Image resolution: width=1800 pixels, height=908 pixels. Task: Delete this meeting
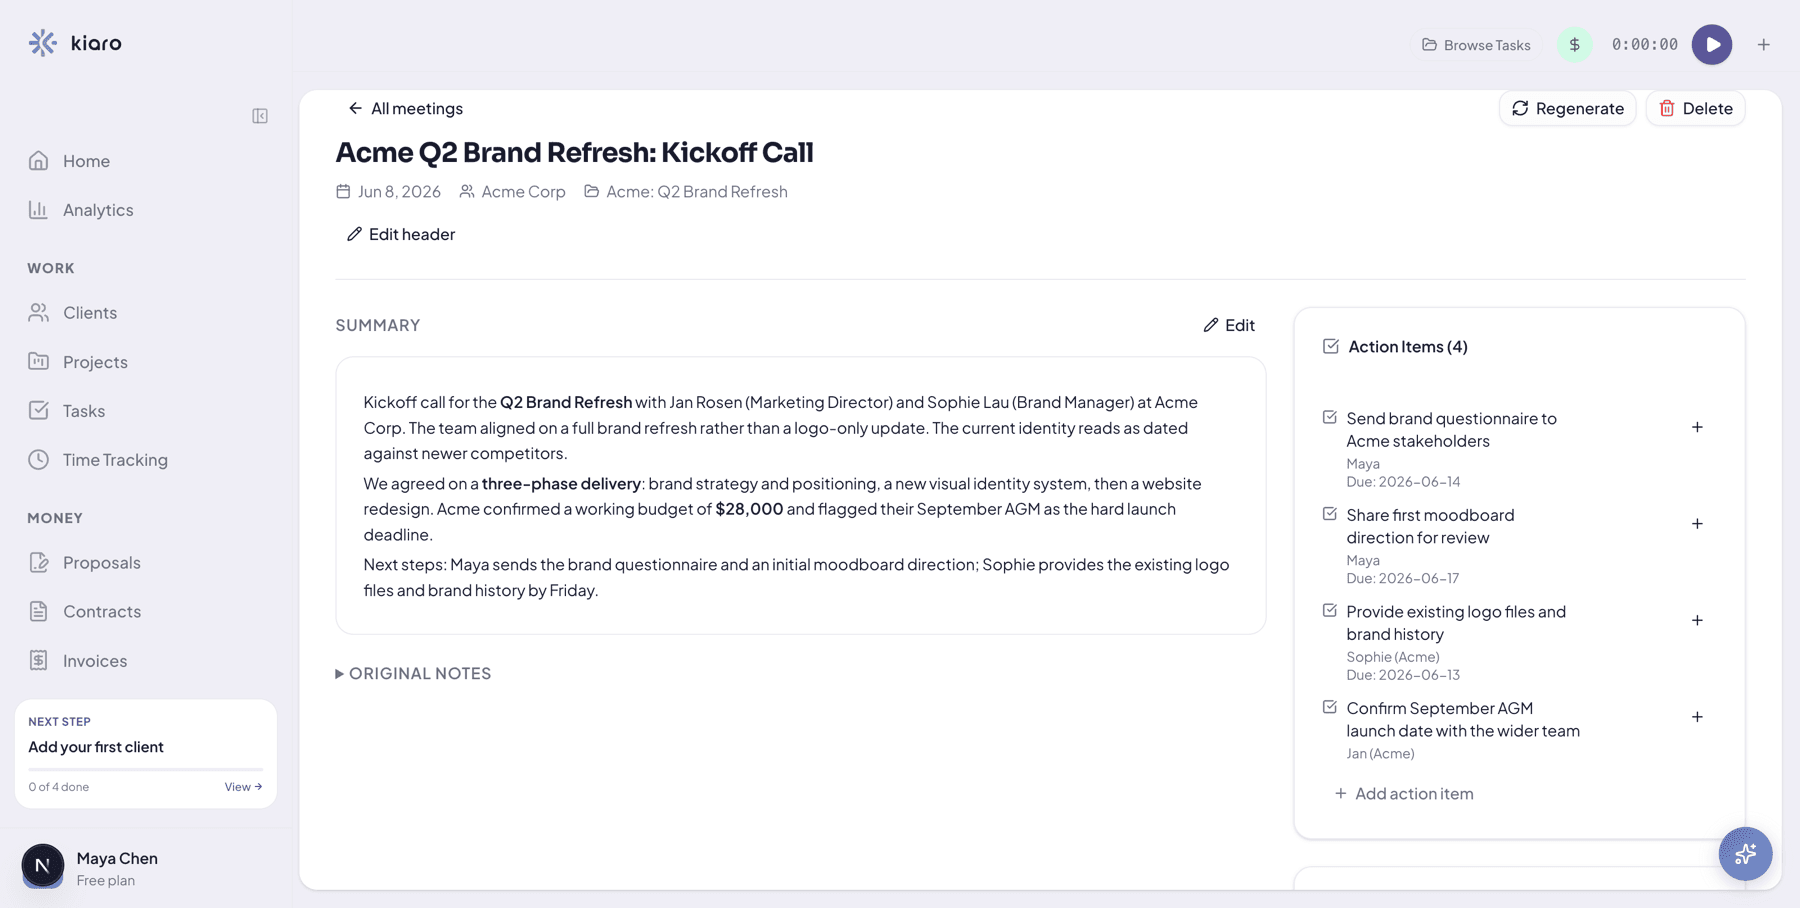[x=1695, y=108]
